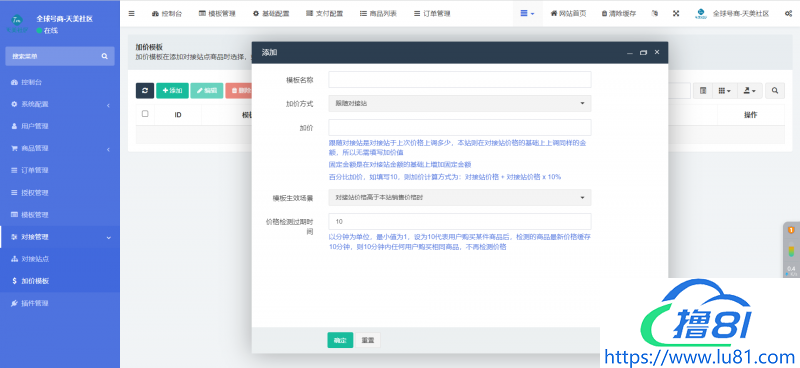Viewport: 800px width, 368px height.
Task: Open the 模板生效场景 dropdown
Action: 460,197
